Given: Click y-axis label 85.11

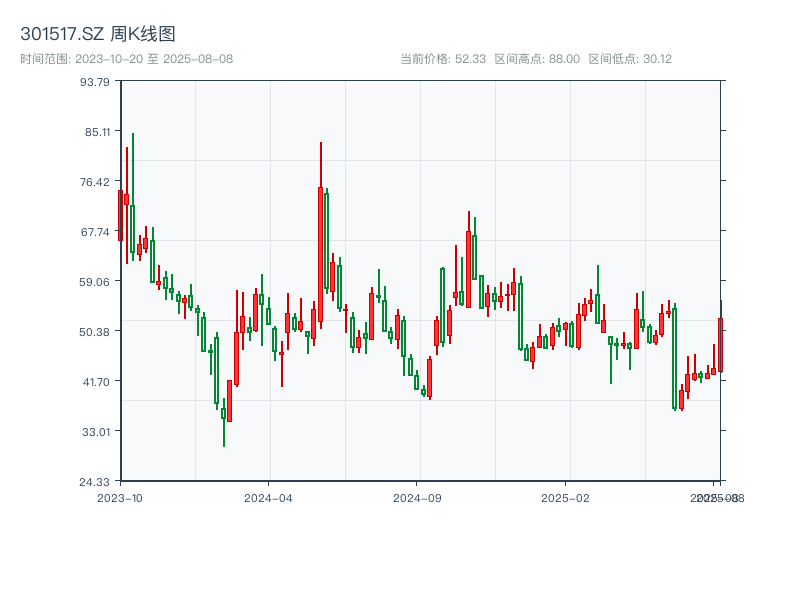Looking at the screenshot, I should pyautogui.click(x=97, y=132).
